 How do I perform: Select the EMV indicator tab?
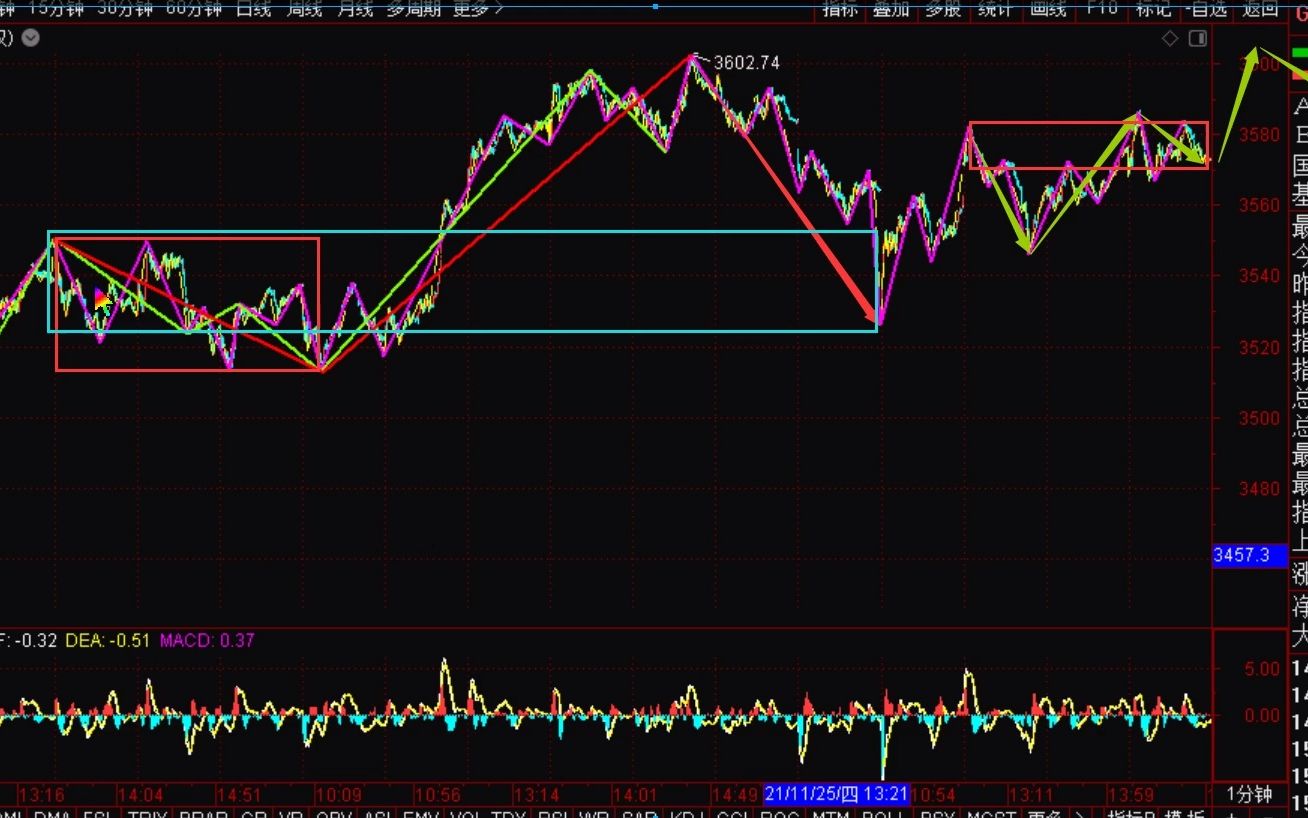(422, 814)
